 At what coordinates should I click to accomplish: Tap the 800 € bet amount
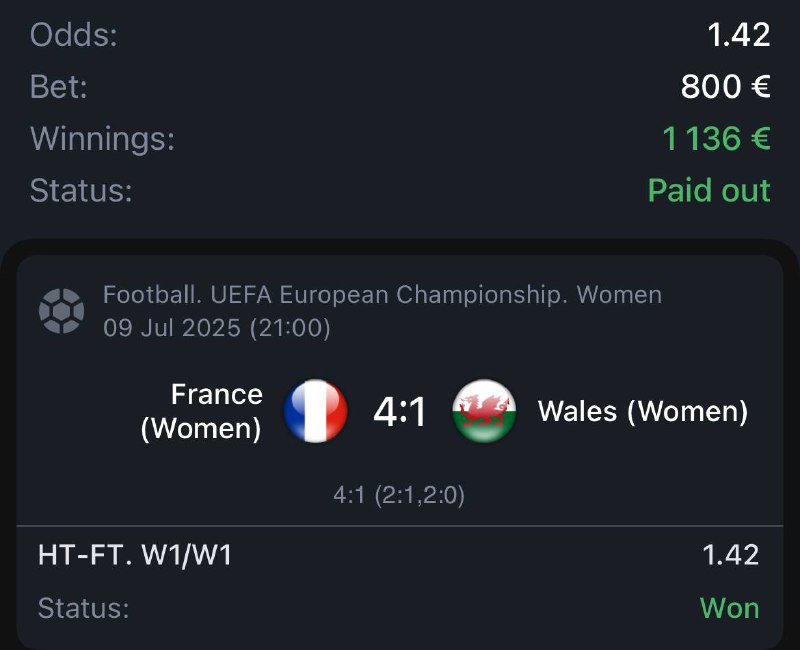click(x=725, y=87)
